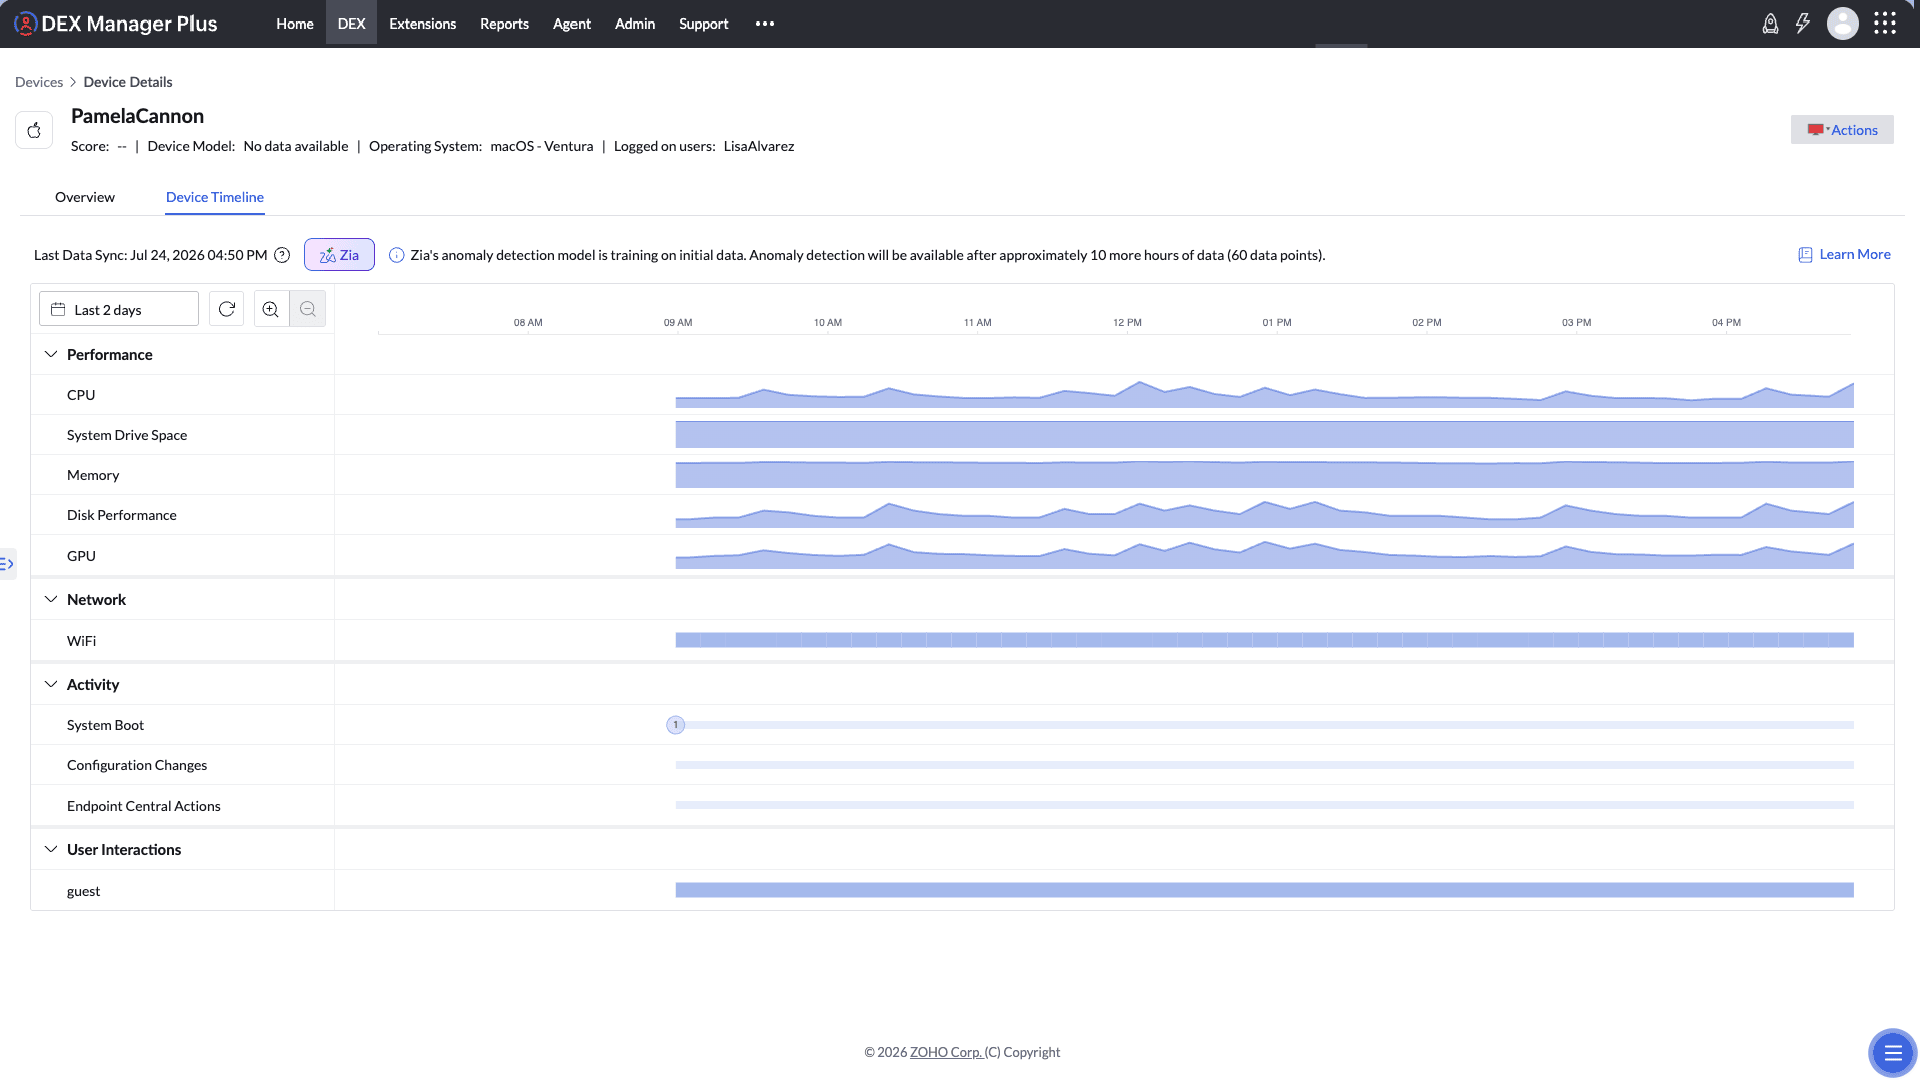Select the Configuration Changes row label
The width and height of the screenshot is (1920, 1080).
137,765
